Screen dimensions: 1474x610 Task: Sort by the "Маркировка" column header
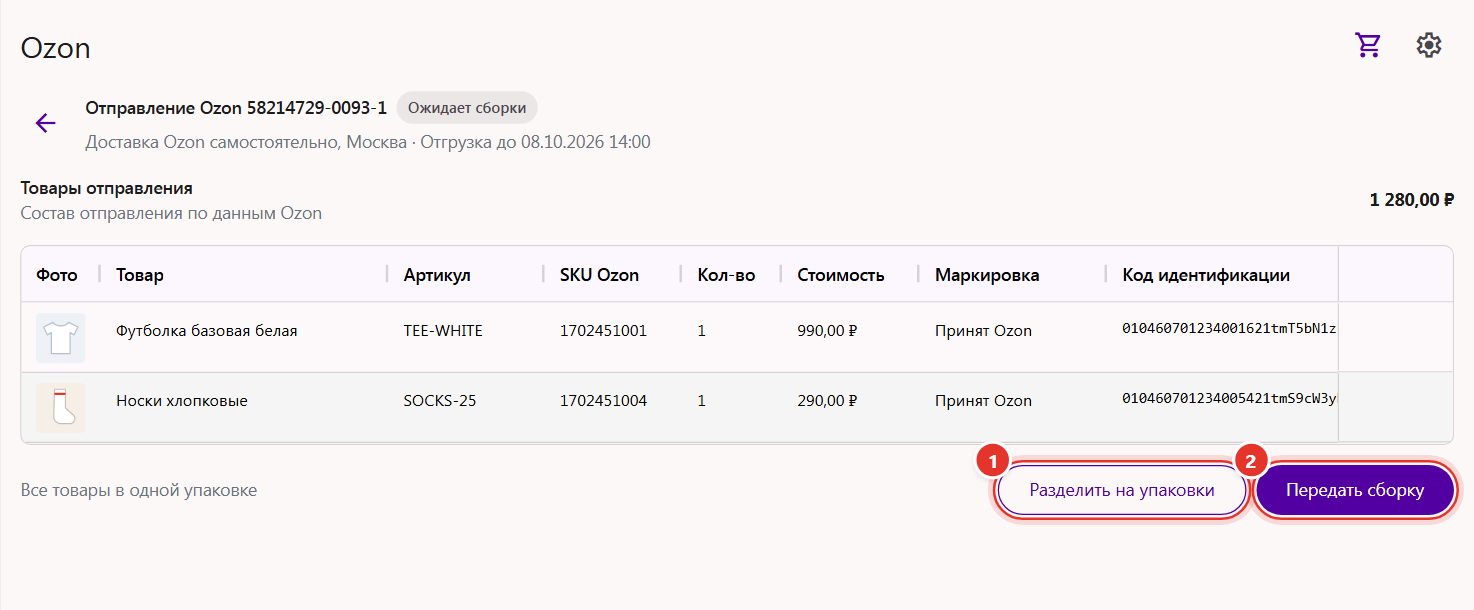point(987,275)
